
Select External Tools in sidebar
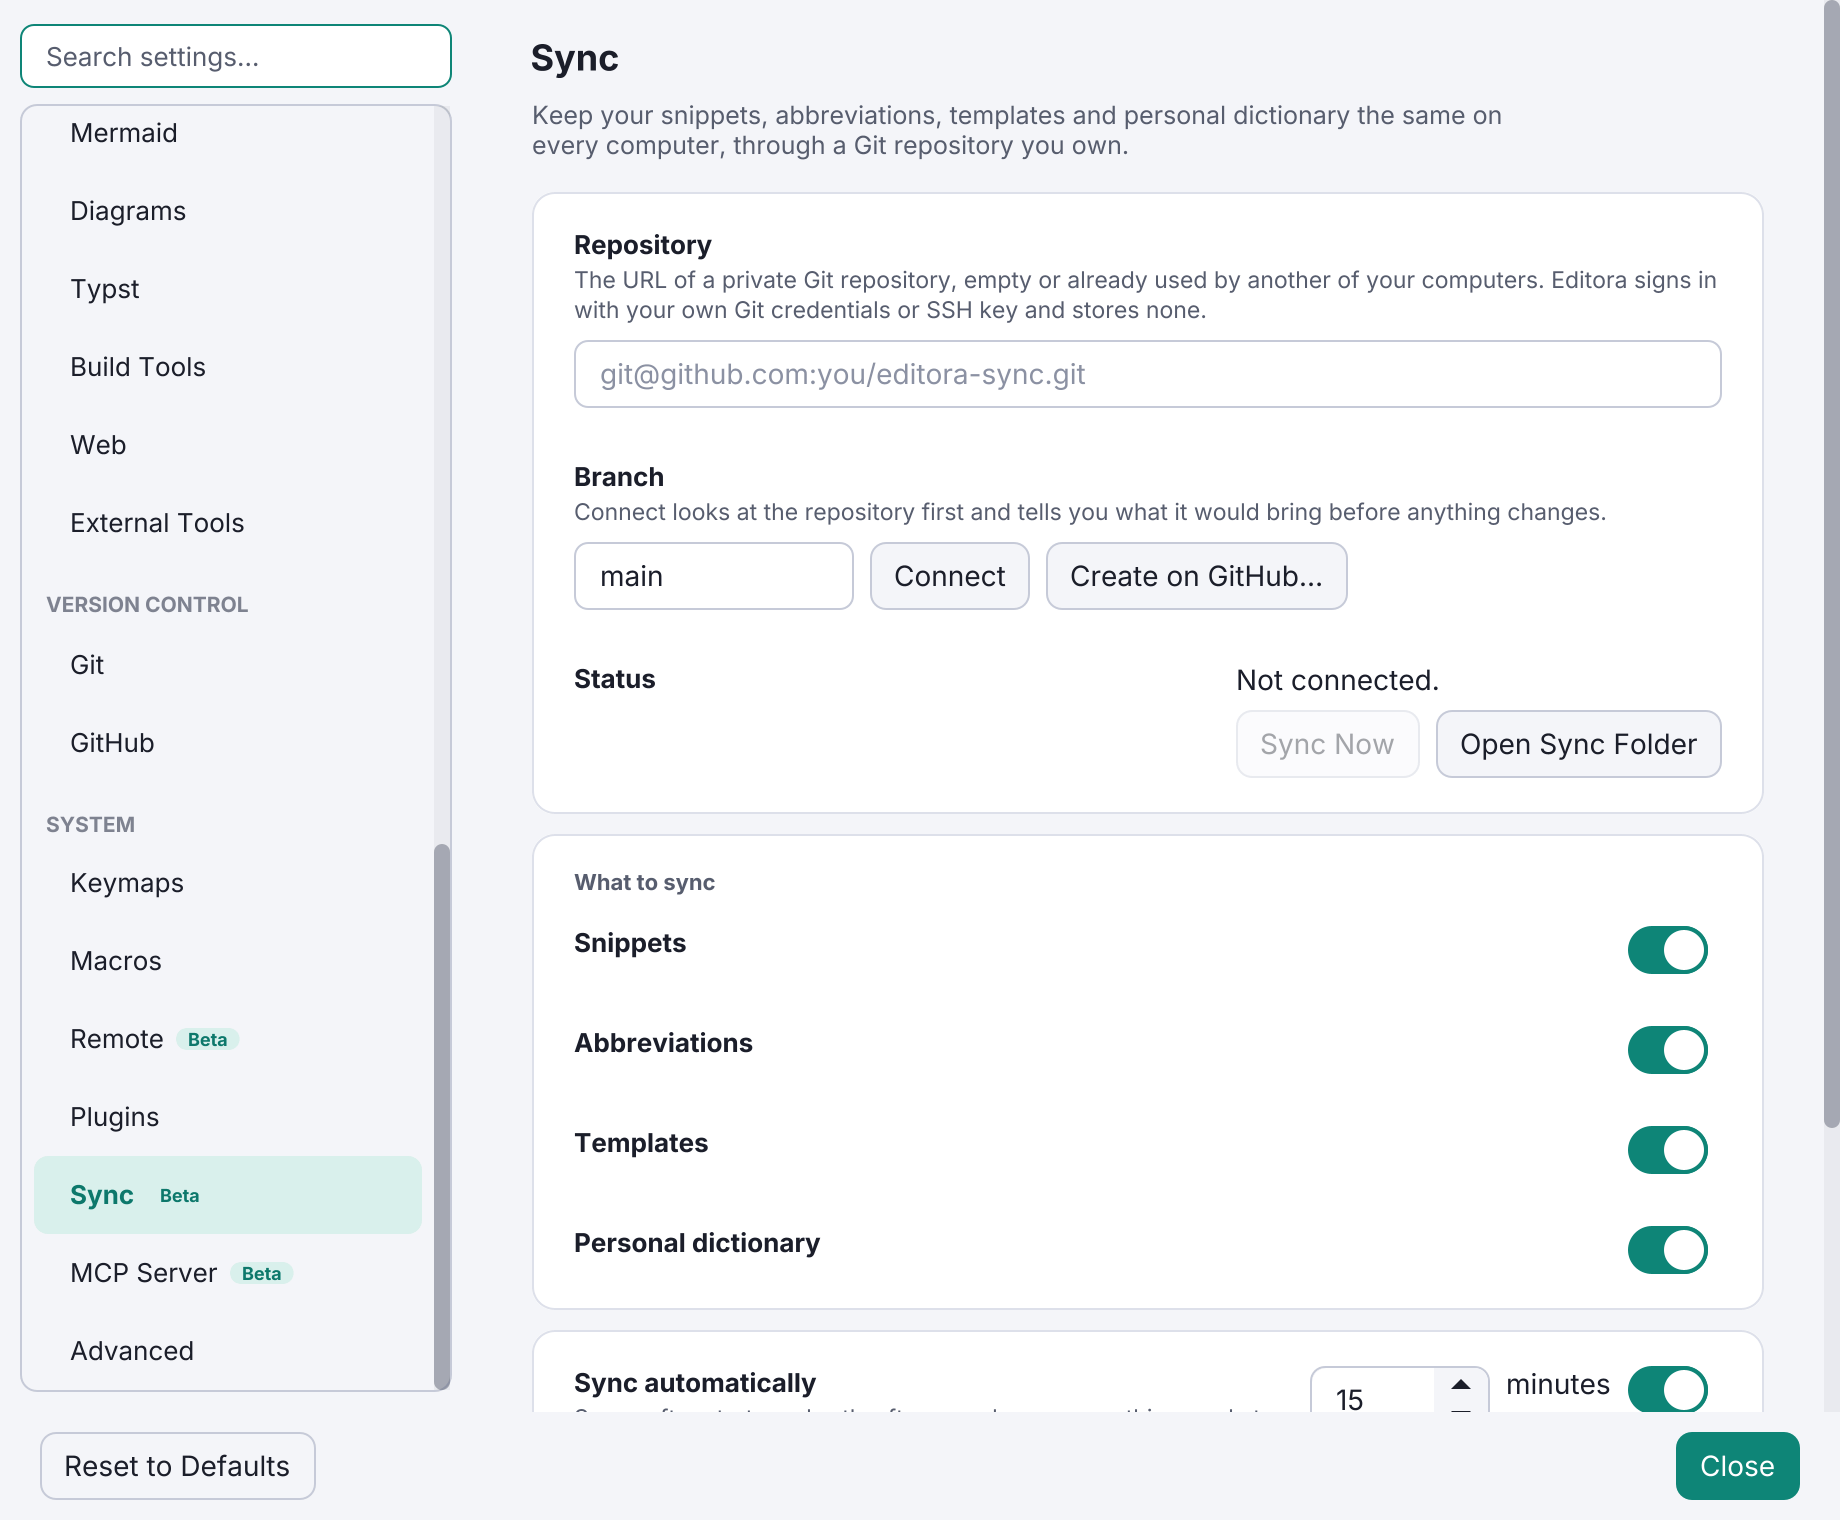point(228,523)
